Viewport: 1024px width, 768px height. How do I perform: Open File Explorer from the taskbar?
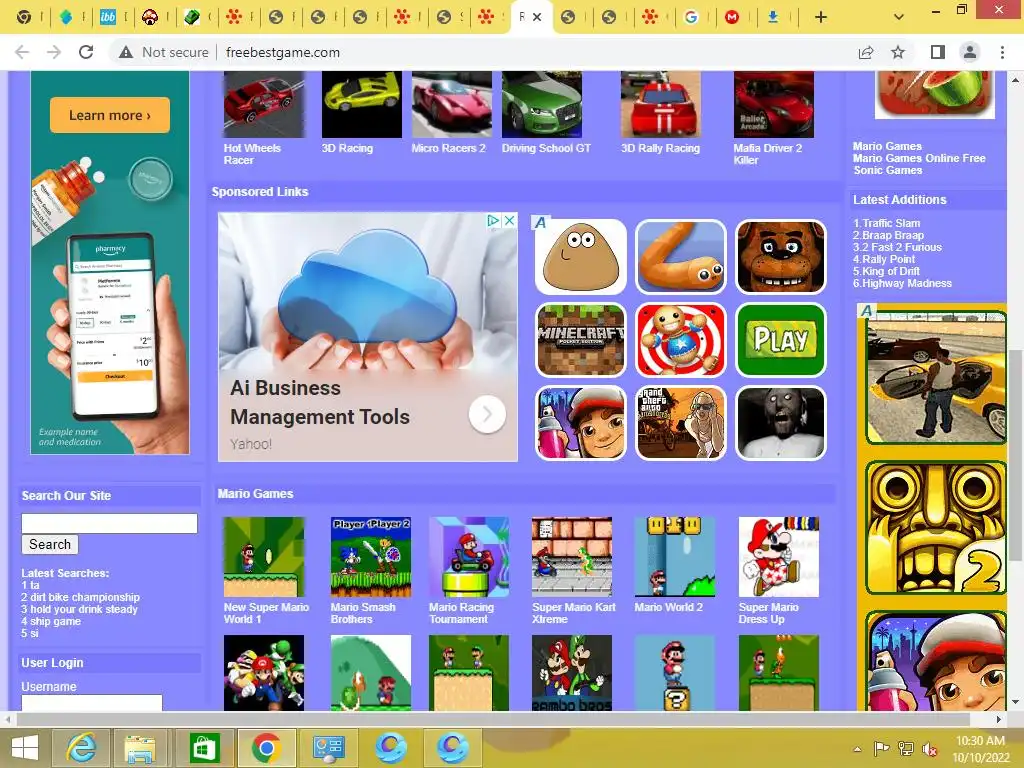pyautogui.click(x=140, y=747)
